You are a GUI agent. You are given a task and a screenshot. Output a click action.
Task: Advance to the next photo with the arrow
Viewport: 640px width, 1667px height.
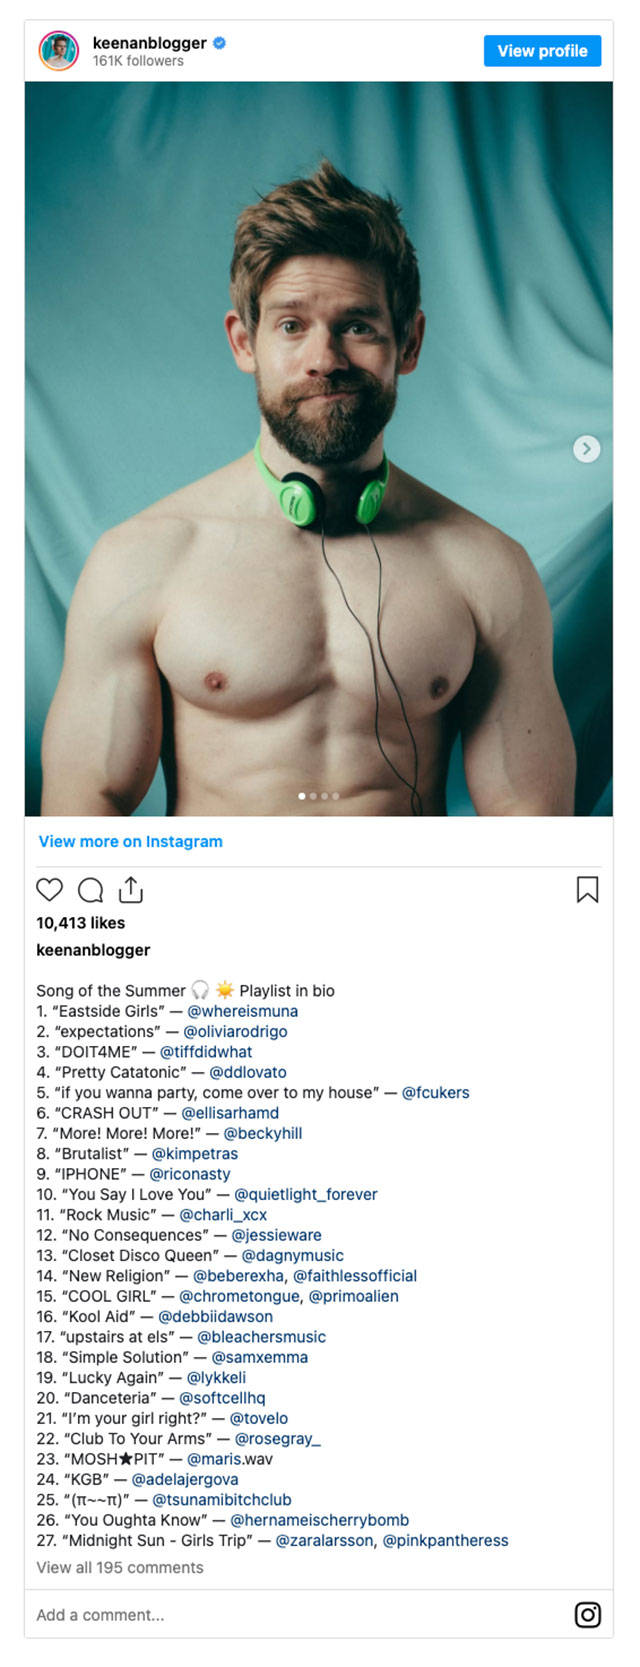coord(587,449)
